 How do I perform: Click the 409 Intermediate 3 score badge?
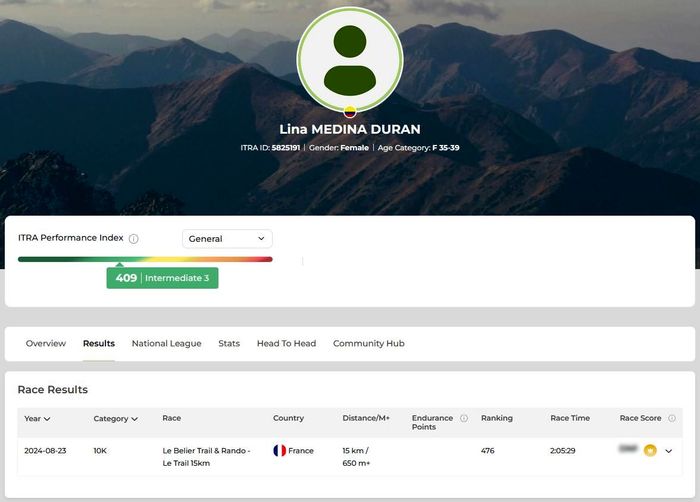tap(162, 278)
